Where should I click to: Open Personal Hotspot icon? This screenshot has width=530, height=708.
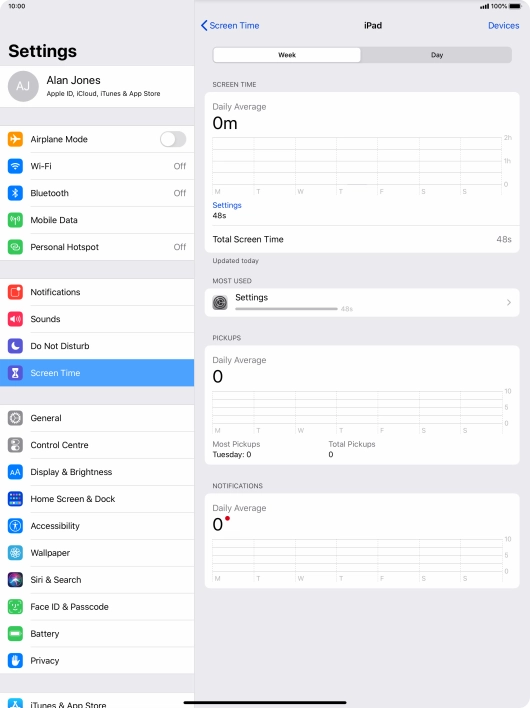(15, 247)
